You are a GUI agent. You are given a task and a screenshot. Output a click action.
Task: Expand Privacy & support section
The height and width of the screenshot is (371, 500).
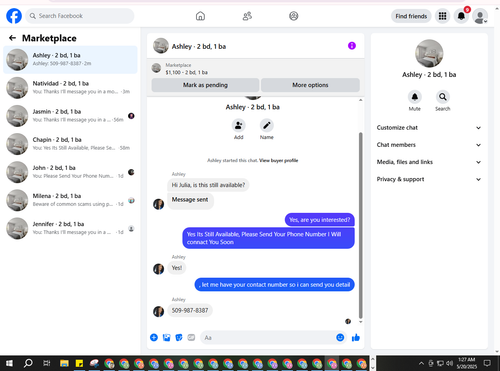pos(429,179)
